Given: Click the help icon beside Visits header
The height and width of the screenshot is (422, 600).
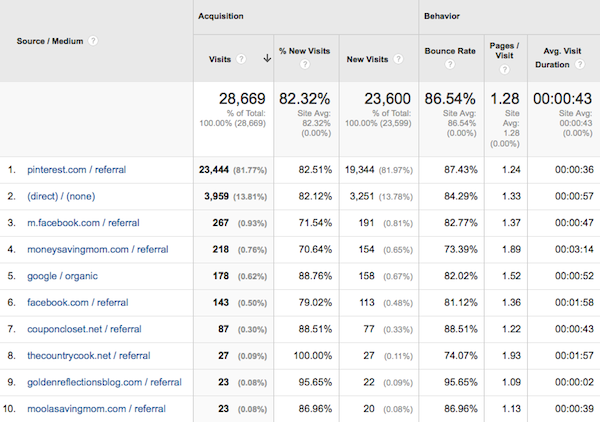Looking at the screenshot, I should point(242,58).
